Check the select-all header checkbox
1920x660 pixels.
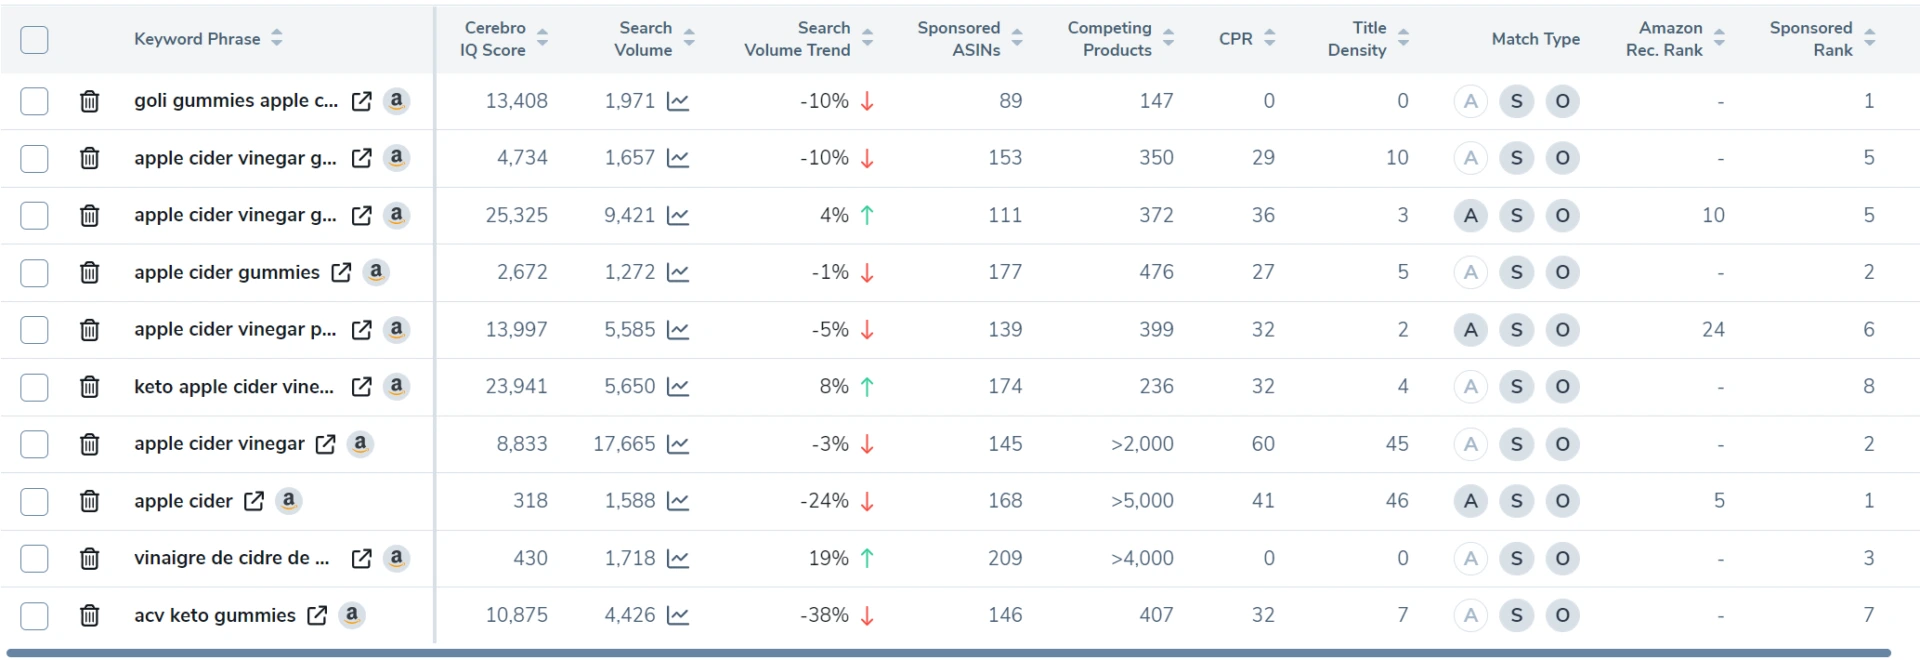(x=34, y=39)
